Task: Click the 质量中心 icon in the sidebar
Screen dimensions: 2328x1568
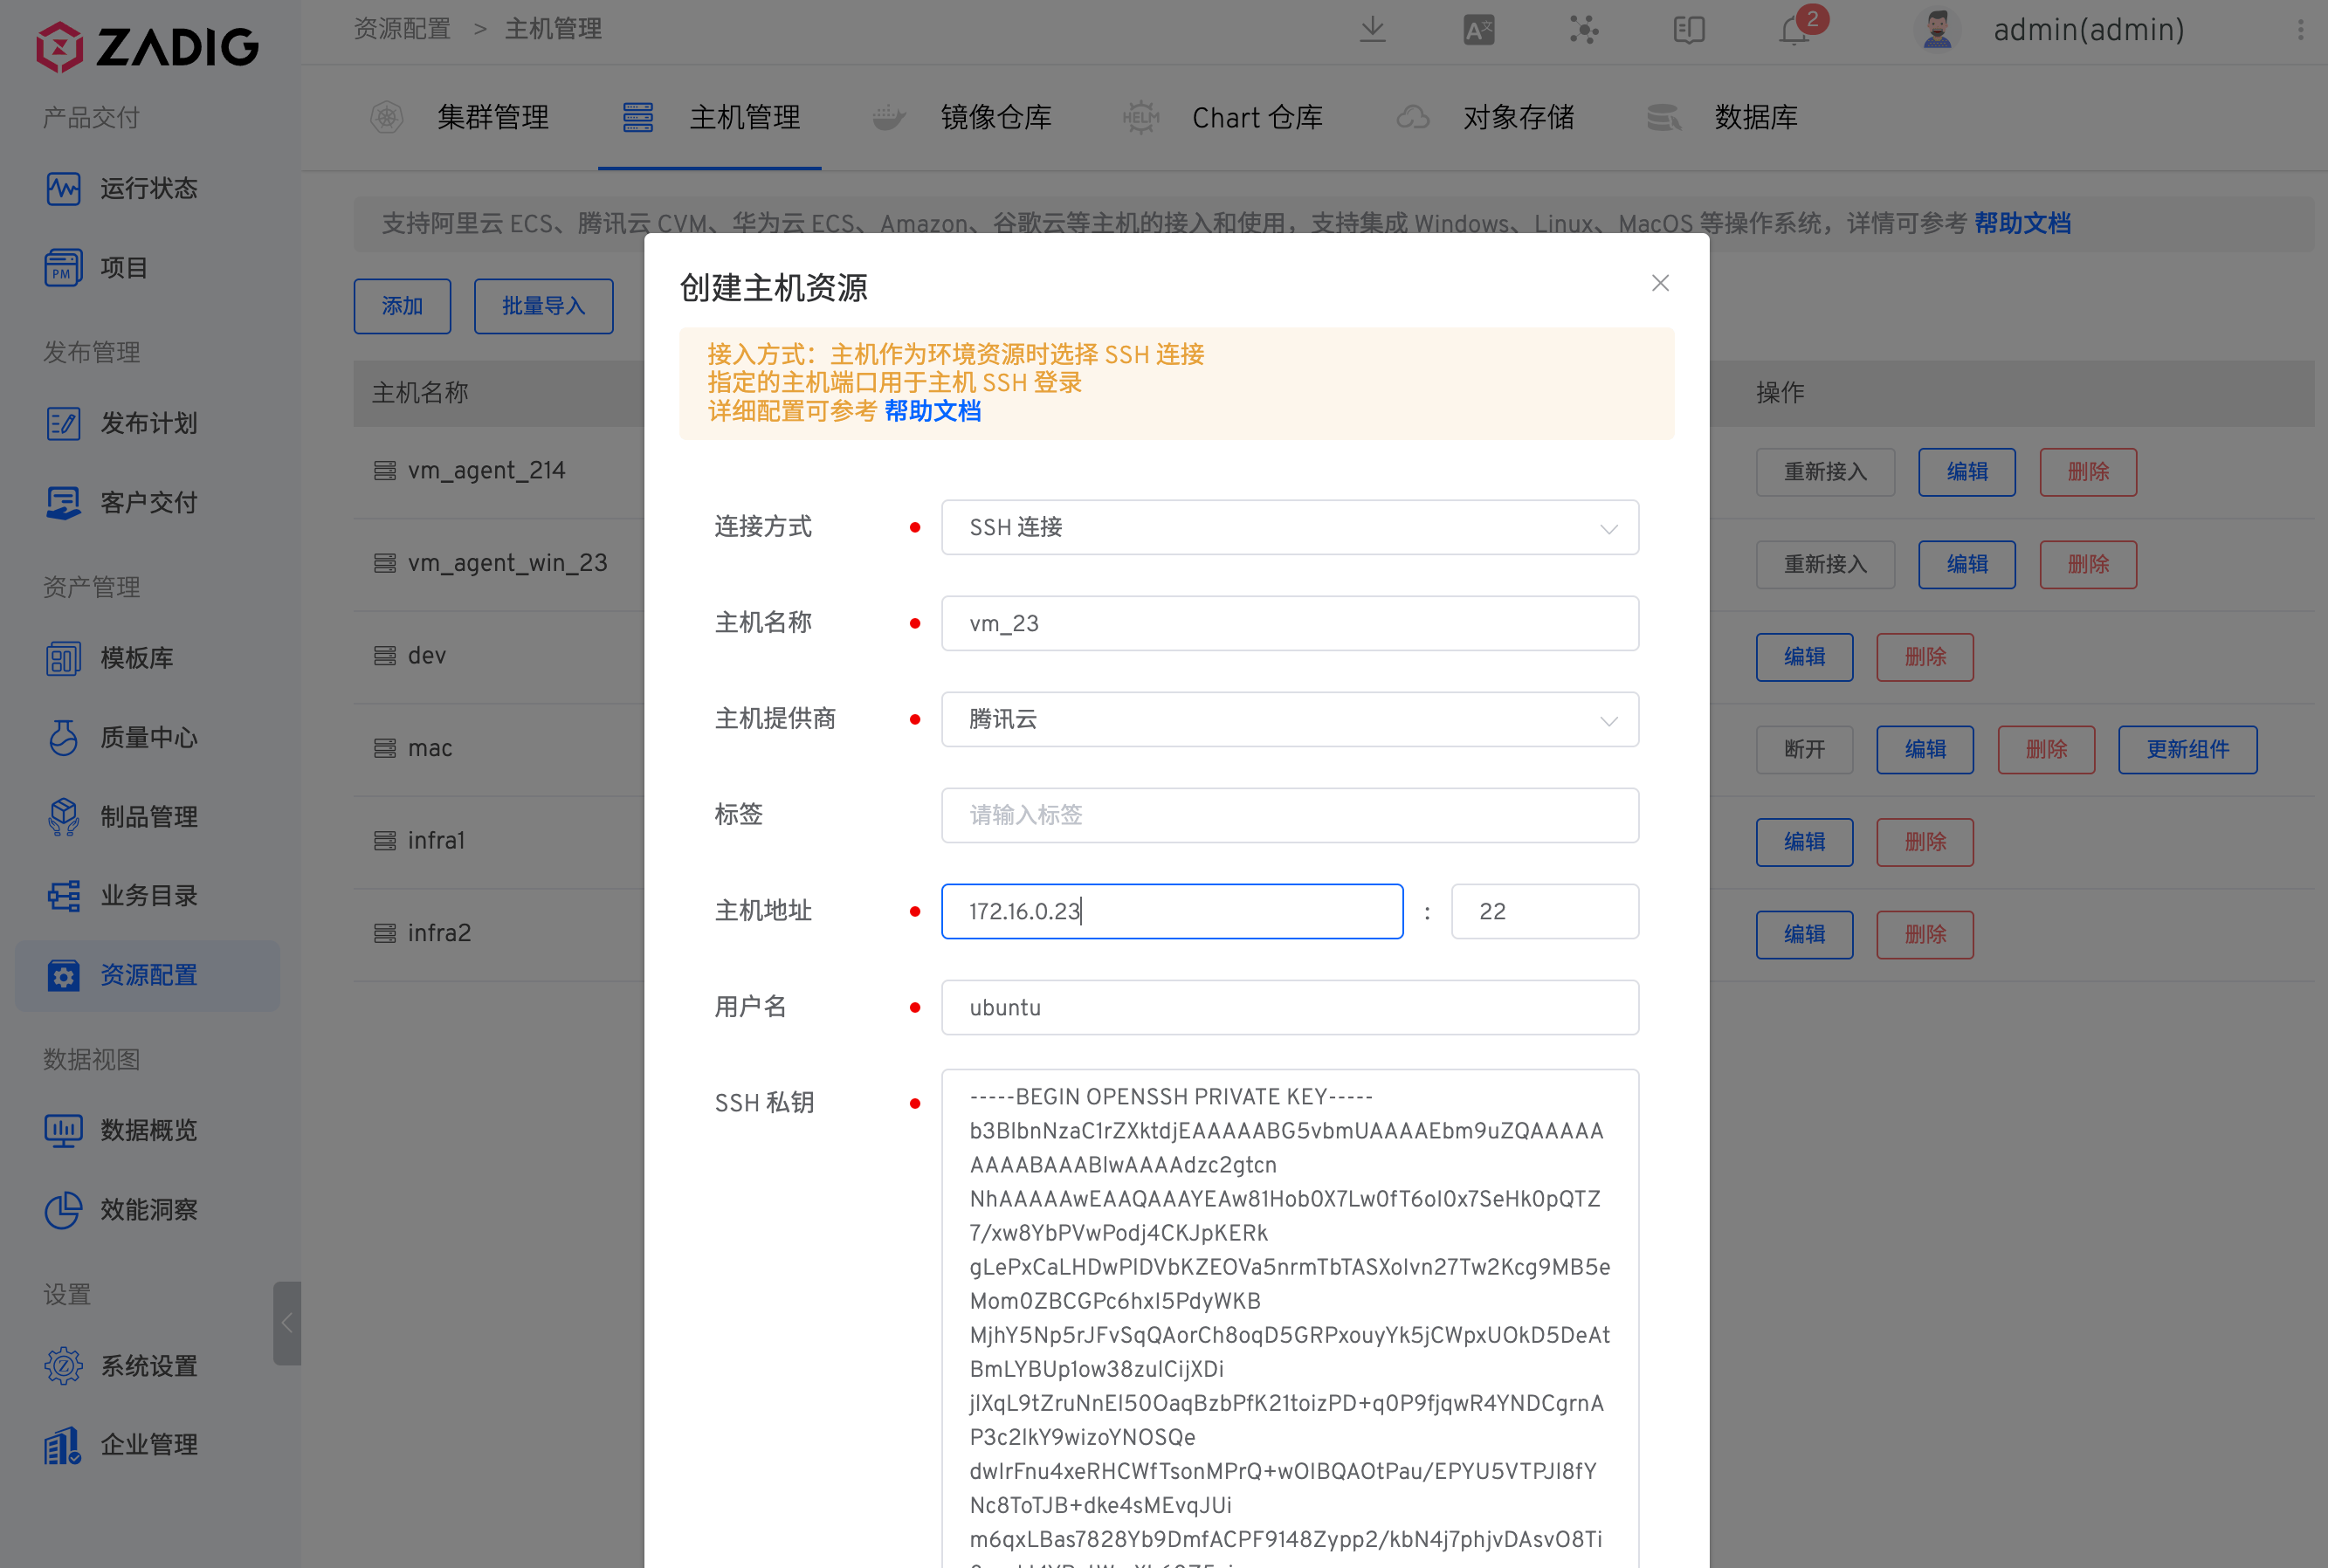Action: click(63, 738)
